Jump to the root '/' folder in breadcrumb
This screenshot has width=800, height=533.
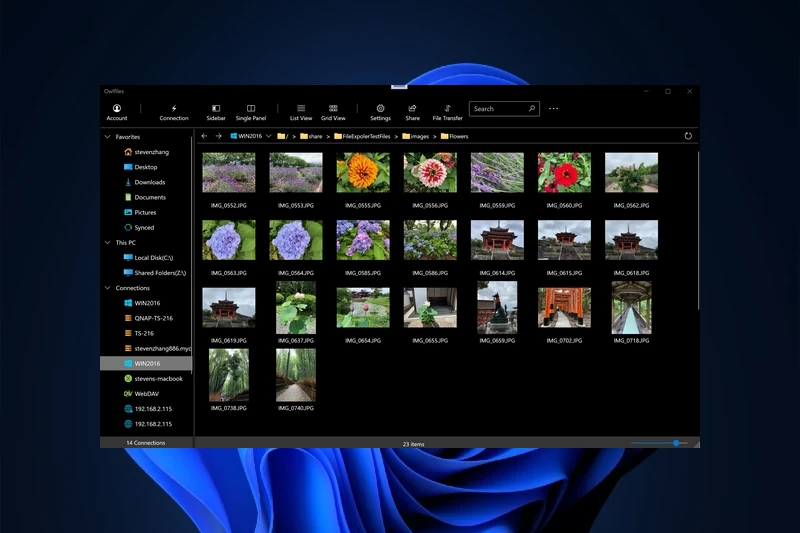point(283,136)
